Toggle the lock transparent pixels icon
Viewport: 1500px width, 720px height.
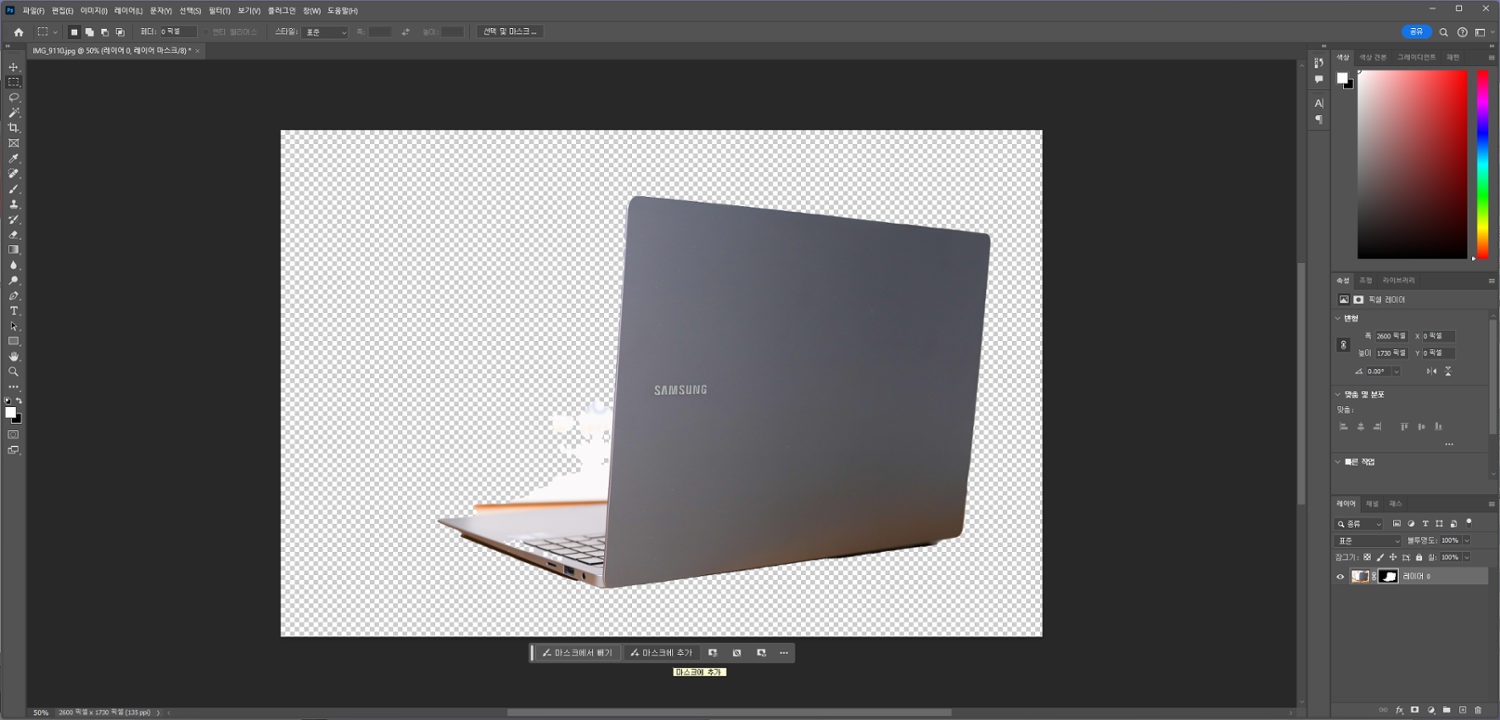click(1367, 557)
